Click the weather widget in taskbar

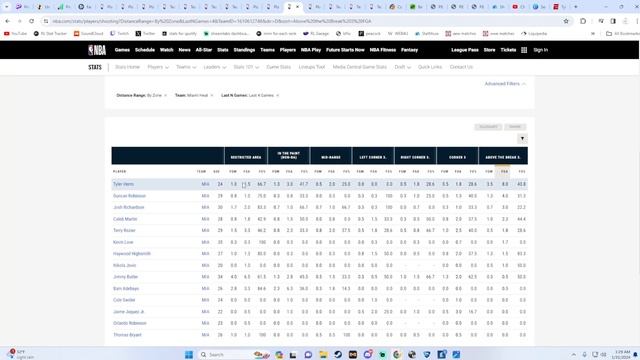21,354
